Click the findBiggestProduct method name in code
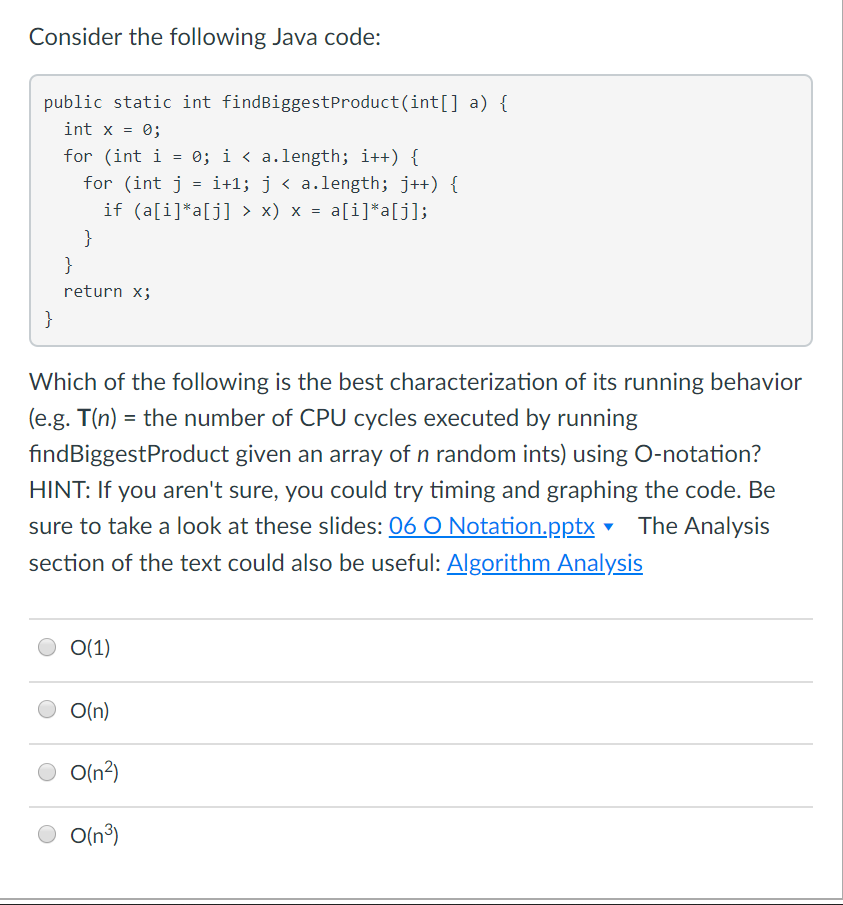This screenshot has width=843, height=905. coord(300,102)
